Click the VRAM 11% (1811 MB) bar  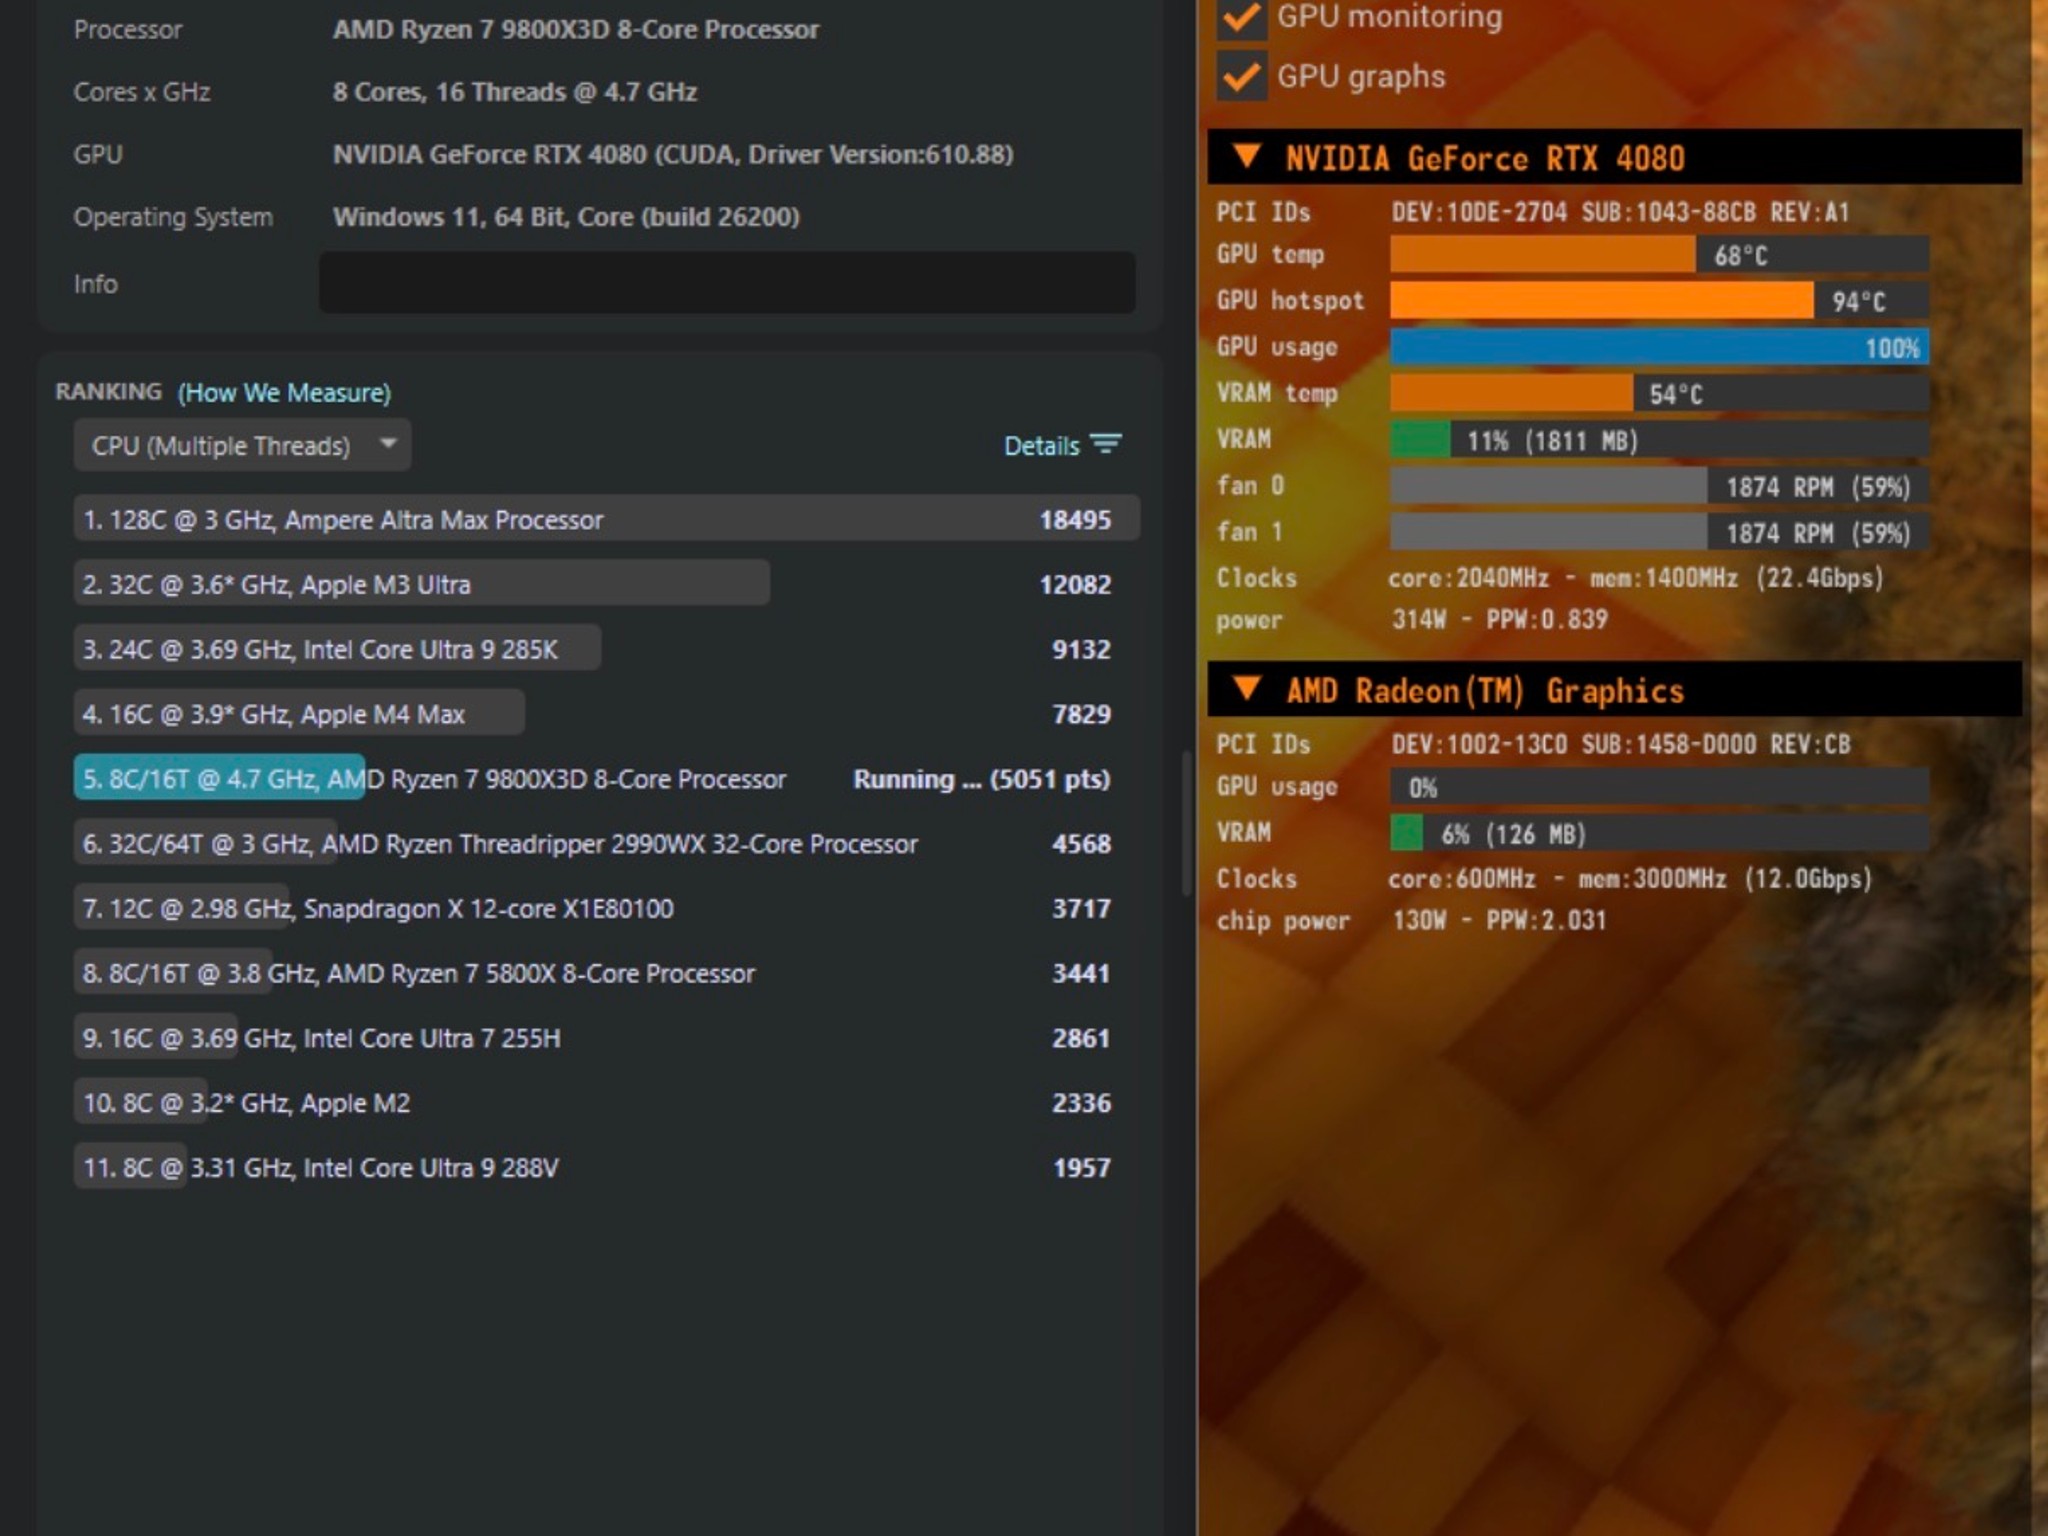(1659, 440)
